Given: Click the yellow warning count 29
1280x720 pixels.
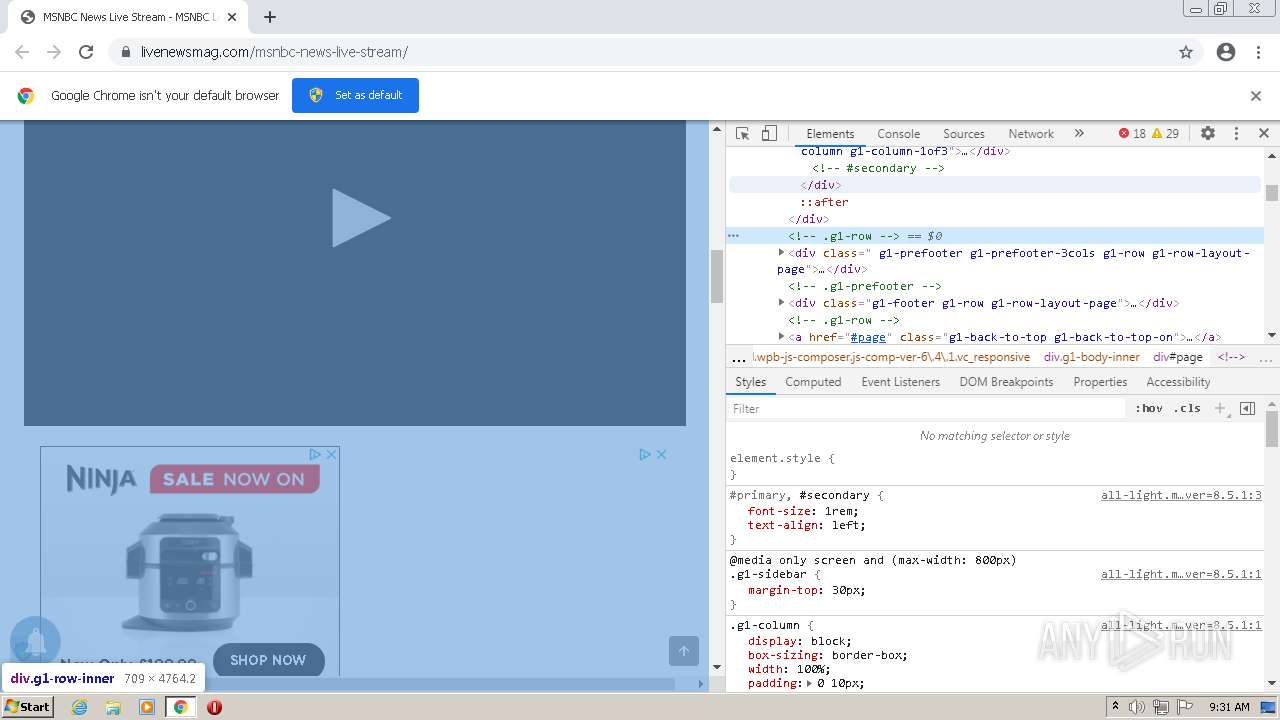Looking at the screenshot, I should (1165, 133).
